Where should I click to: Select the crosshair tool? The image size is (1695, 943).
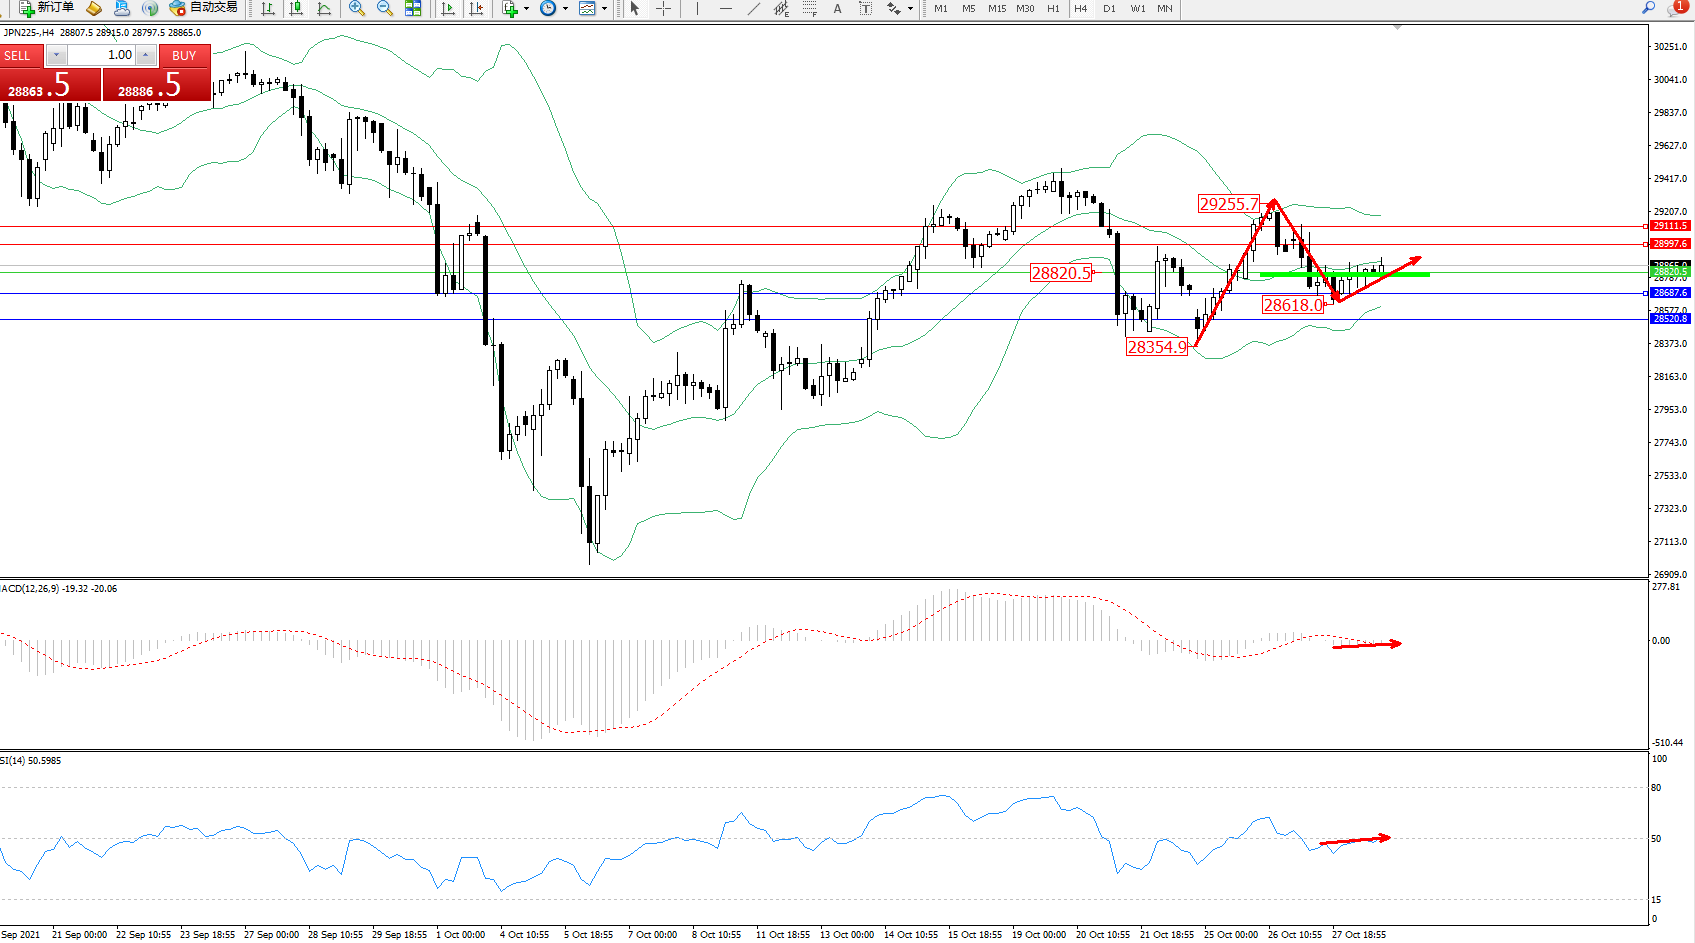(663, 8)
